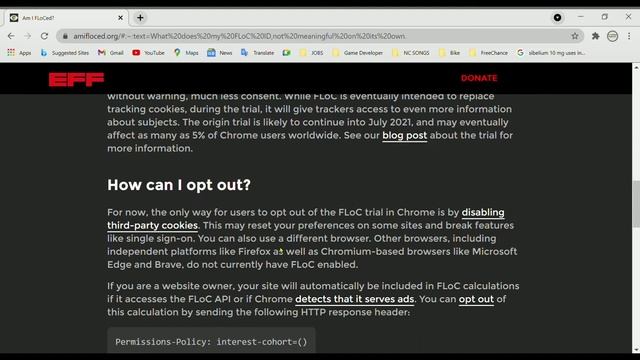The width and height of the screenshot is (640, 360).
Task: Select the Am I FLoCed tab
Action: [67, 18]
